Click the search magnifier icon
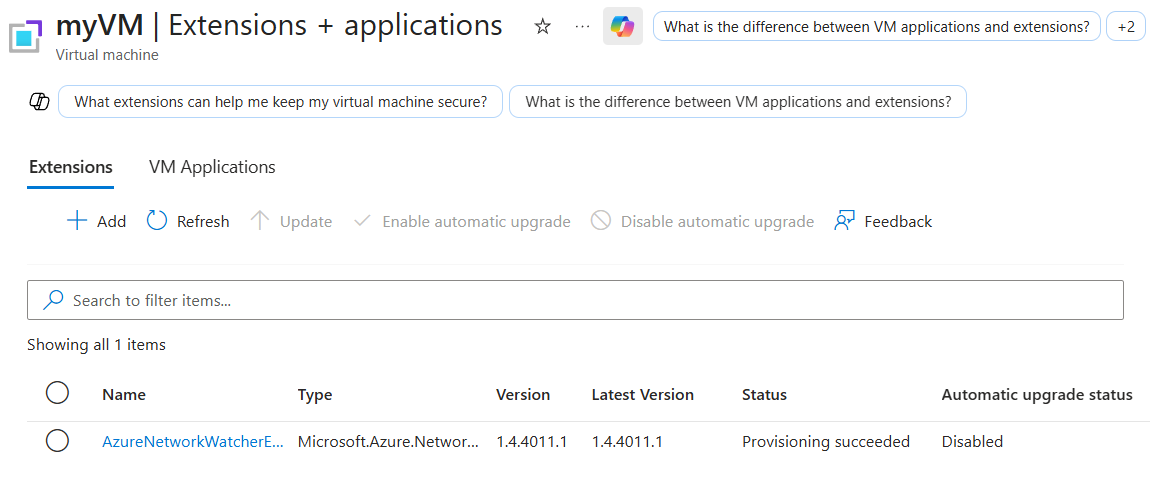Viewport: 1150px width, 490px height. click(x=54, y=300)
